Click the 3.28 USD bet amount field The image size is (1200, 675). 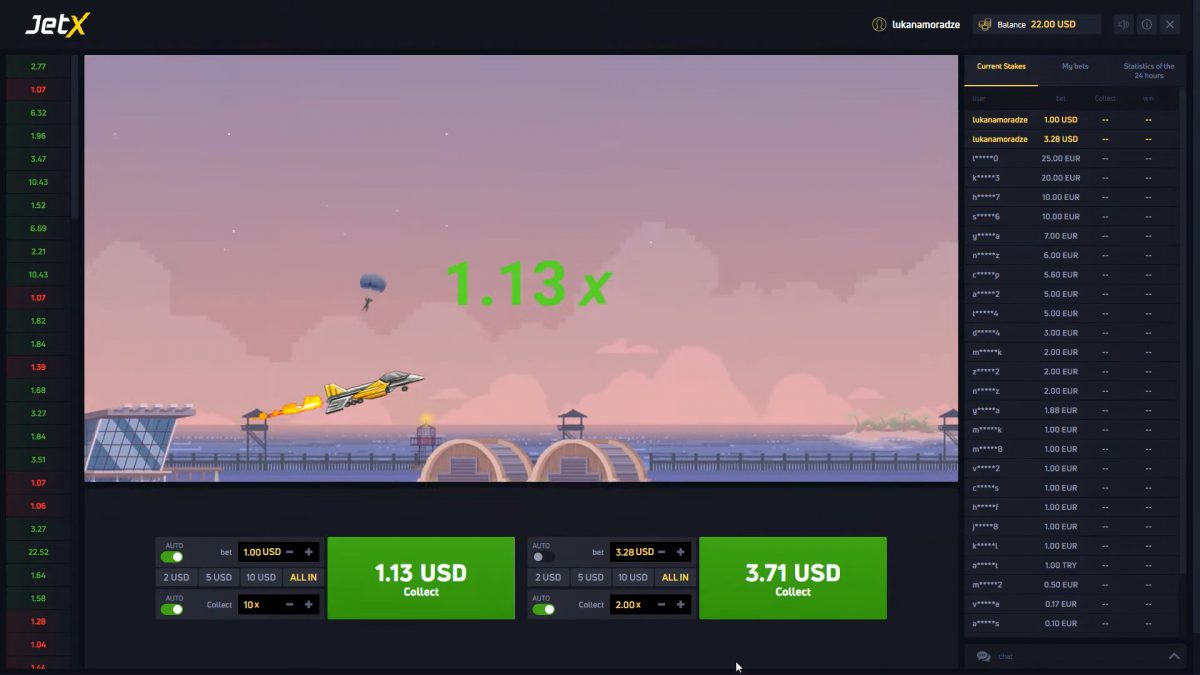[635, 551]
